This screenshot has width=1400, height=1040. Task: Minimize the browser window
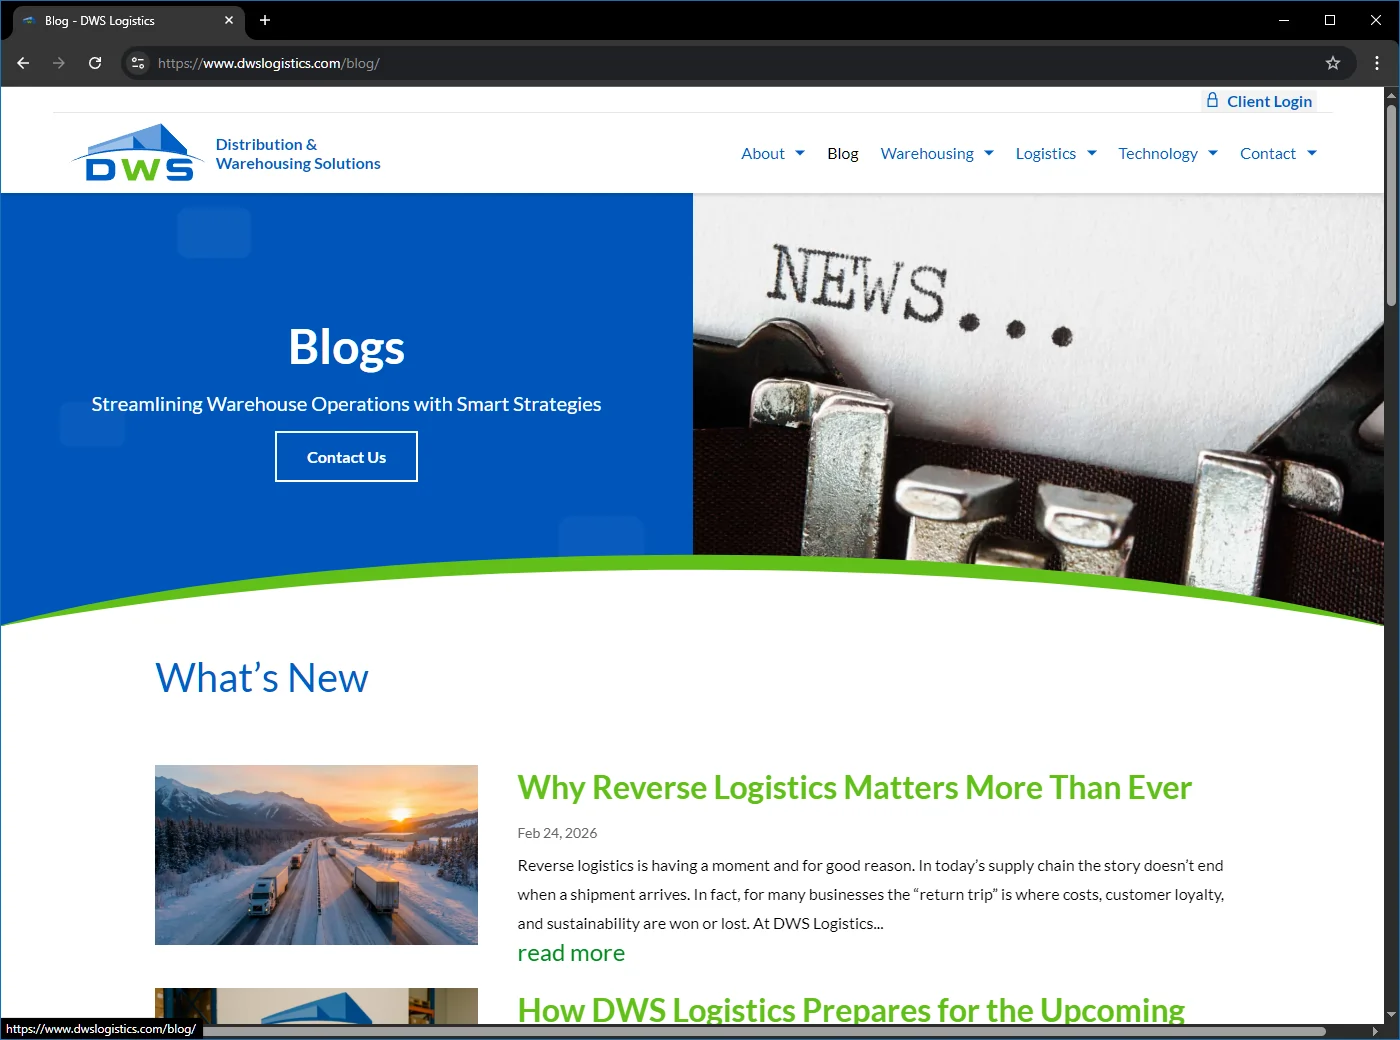point(1284,20)
